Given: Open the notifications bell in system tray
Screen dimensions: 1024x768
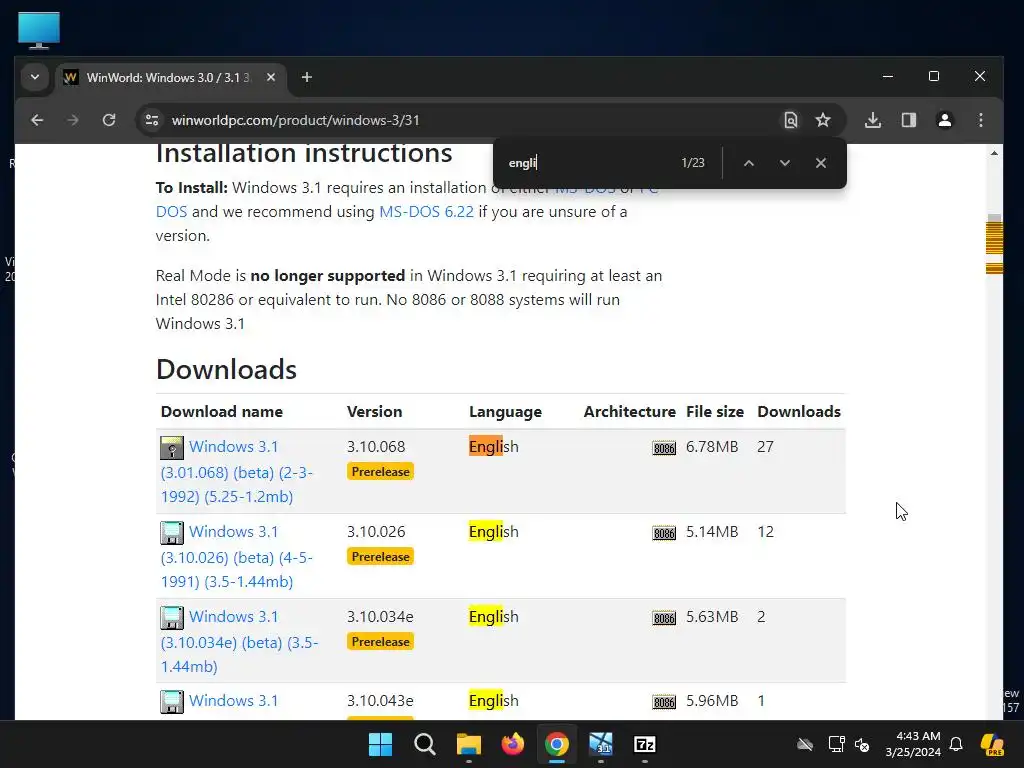Looking at the screenshot, I should pos(956,744).
